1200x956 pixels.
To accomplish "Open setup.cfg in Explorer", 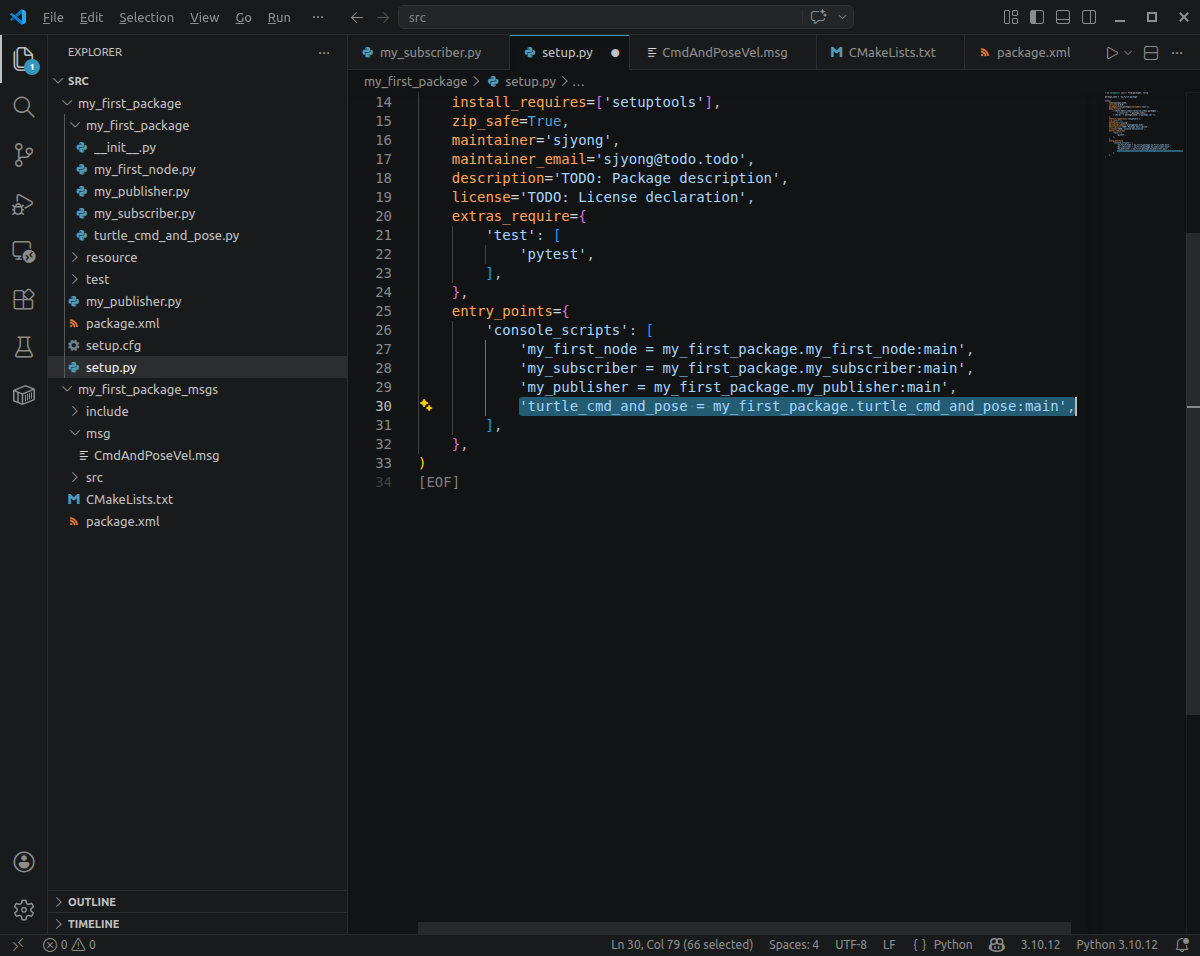I will tap(113, 345).
